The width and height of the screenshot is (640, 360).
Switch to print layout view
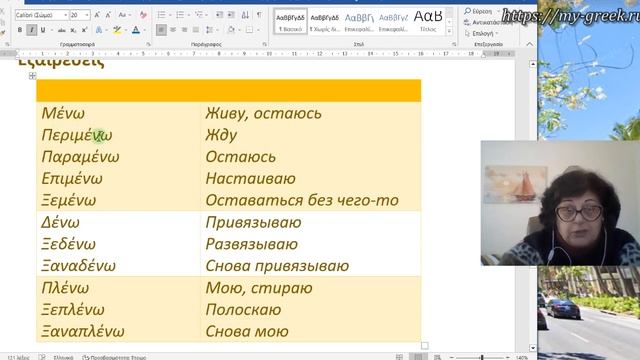[418, 357]
